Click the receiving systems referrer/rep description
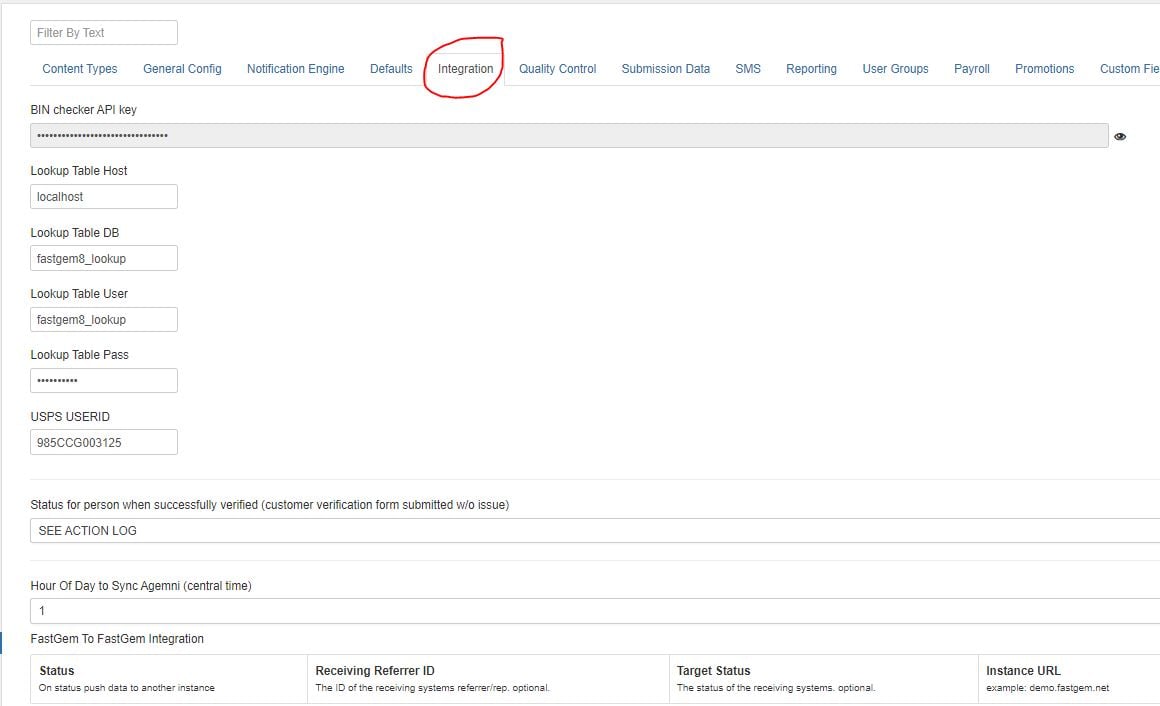The image size is (1160, 706). pos(433,688)
